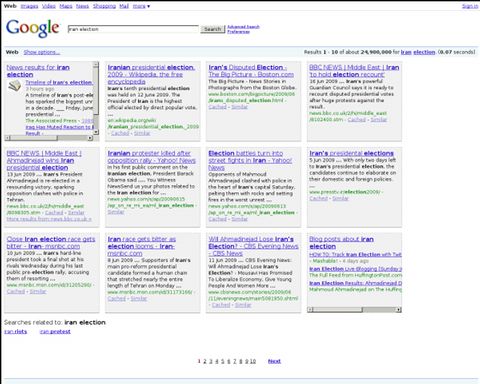Go to results page 5
The image size is (480, 384).
[x=223, y=361]
